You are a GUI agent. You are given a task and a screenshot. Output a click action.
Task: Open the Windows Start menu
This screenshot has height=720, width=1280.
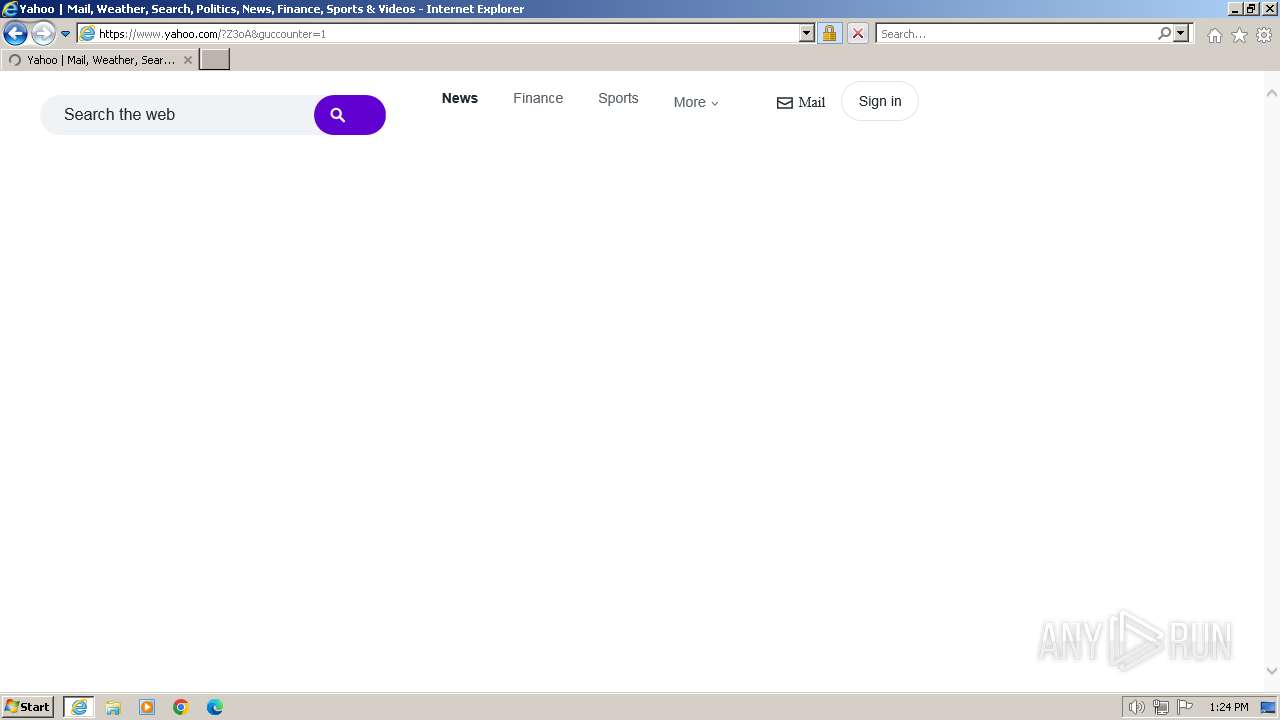28,707
